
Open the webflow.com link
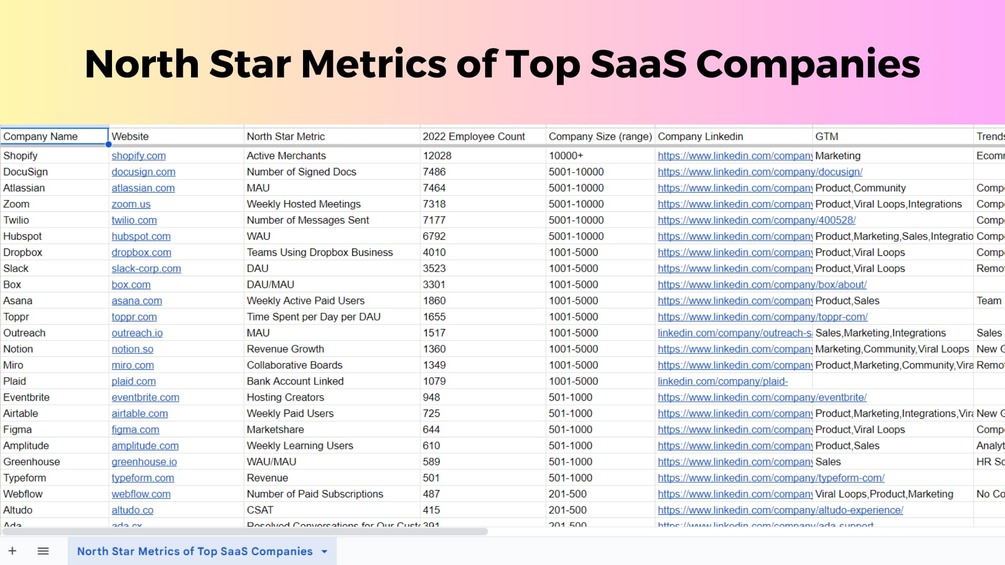(x=141, y=494)
